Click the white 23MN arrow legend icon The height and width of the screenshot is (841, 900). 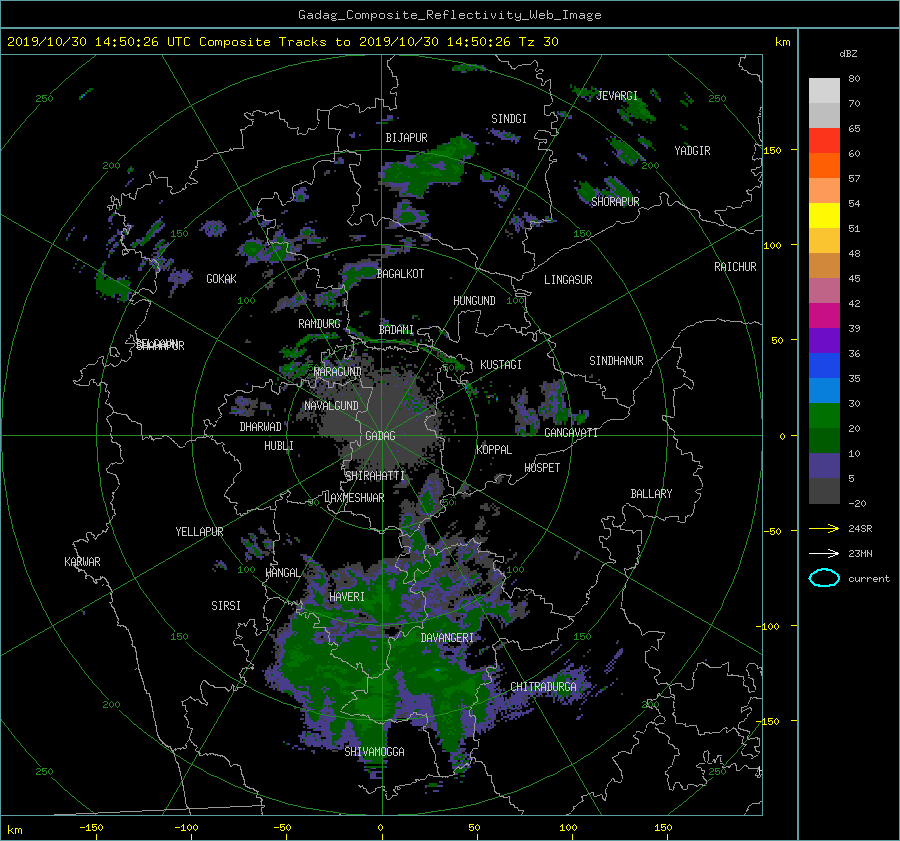tap(824, 553)
